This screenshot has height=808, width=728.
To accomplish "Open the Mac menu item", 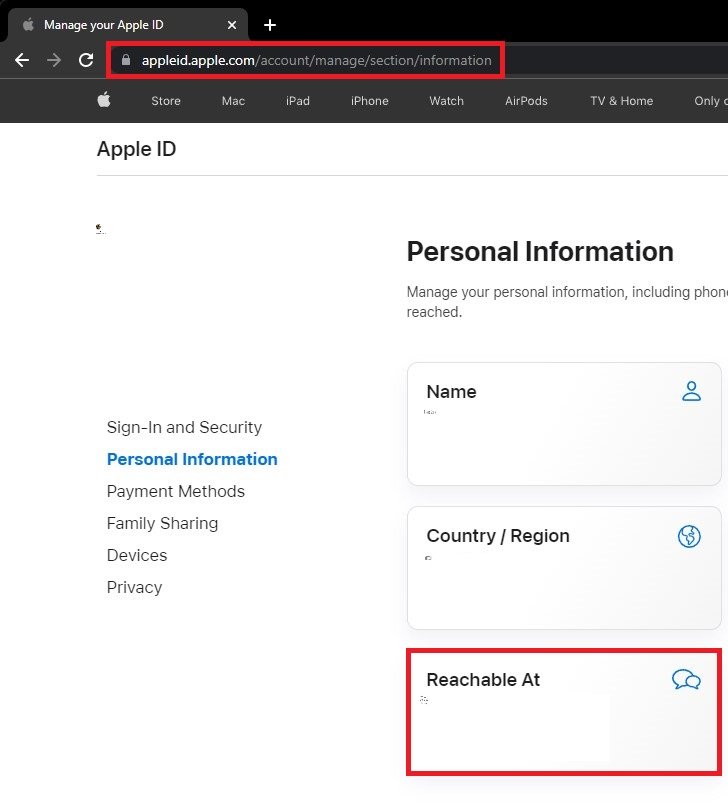I will 233,101.
